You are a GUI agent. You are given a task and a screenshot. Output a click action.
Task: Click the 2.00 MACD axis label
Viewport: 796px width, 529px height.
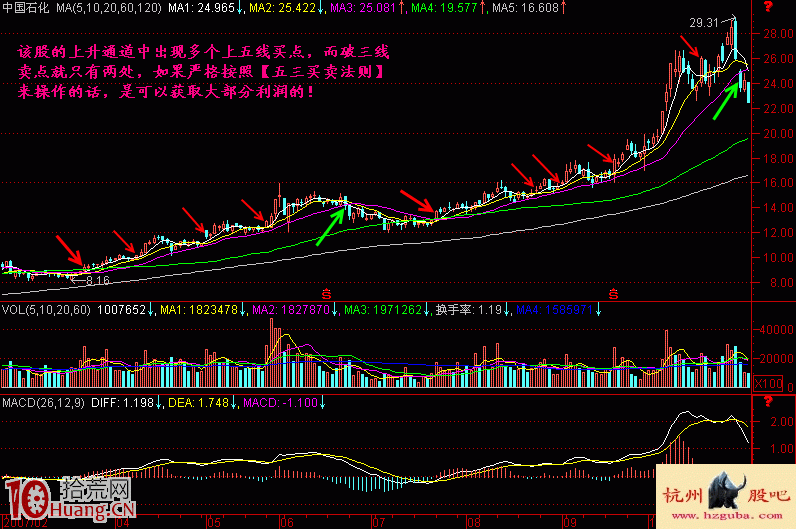pyautogui.click(x=782, y=422)
